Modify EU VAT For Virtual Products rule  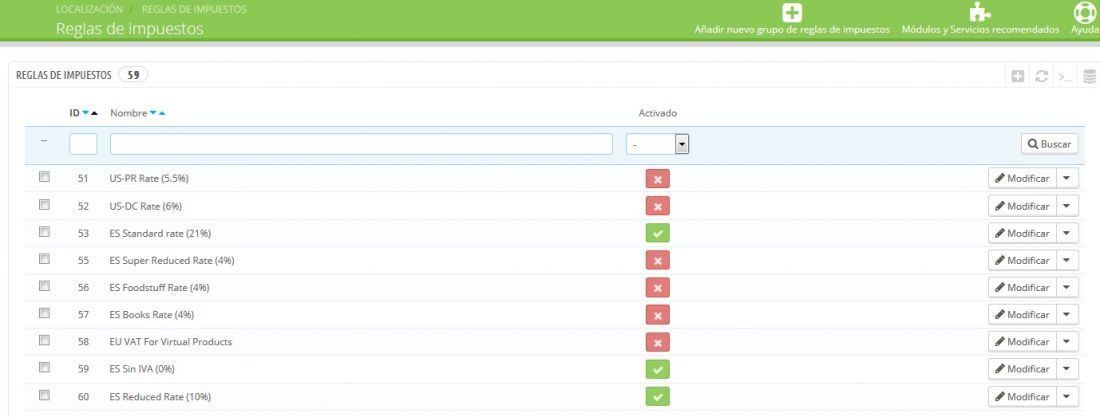[1022, 342]
